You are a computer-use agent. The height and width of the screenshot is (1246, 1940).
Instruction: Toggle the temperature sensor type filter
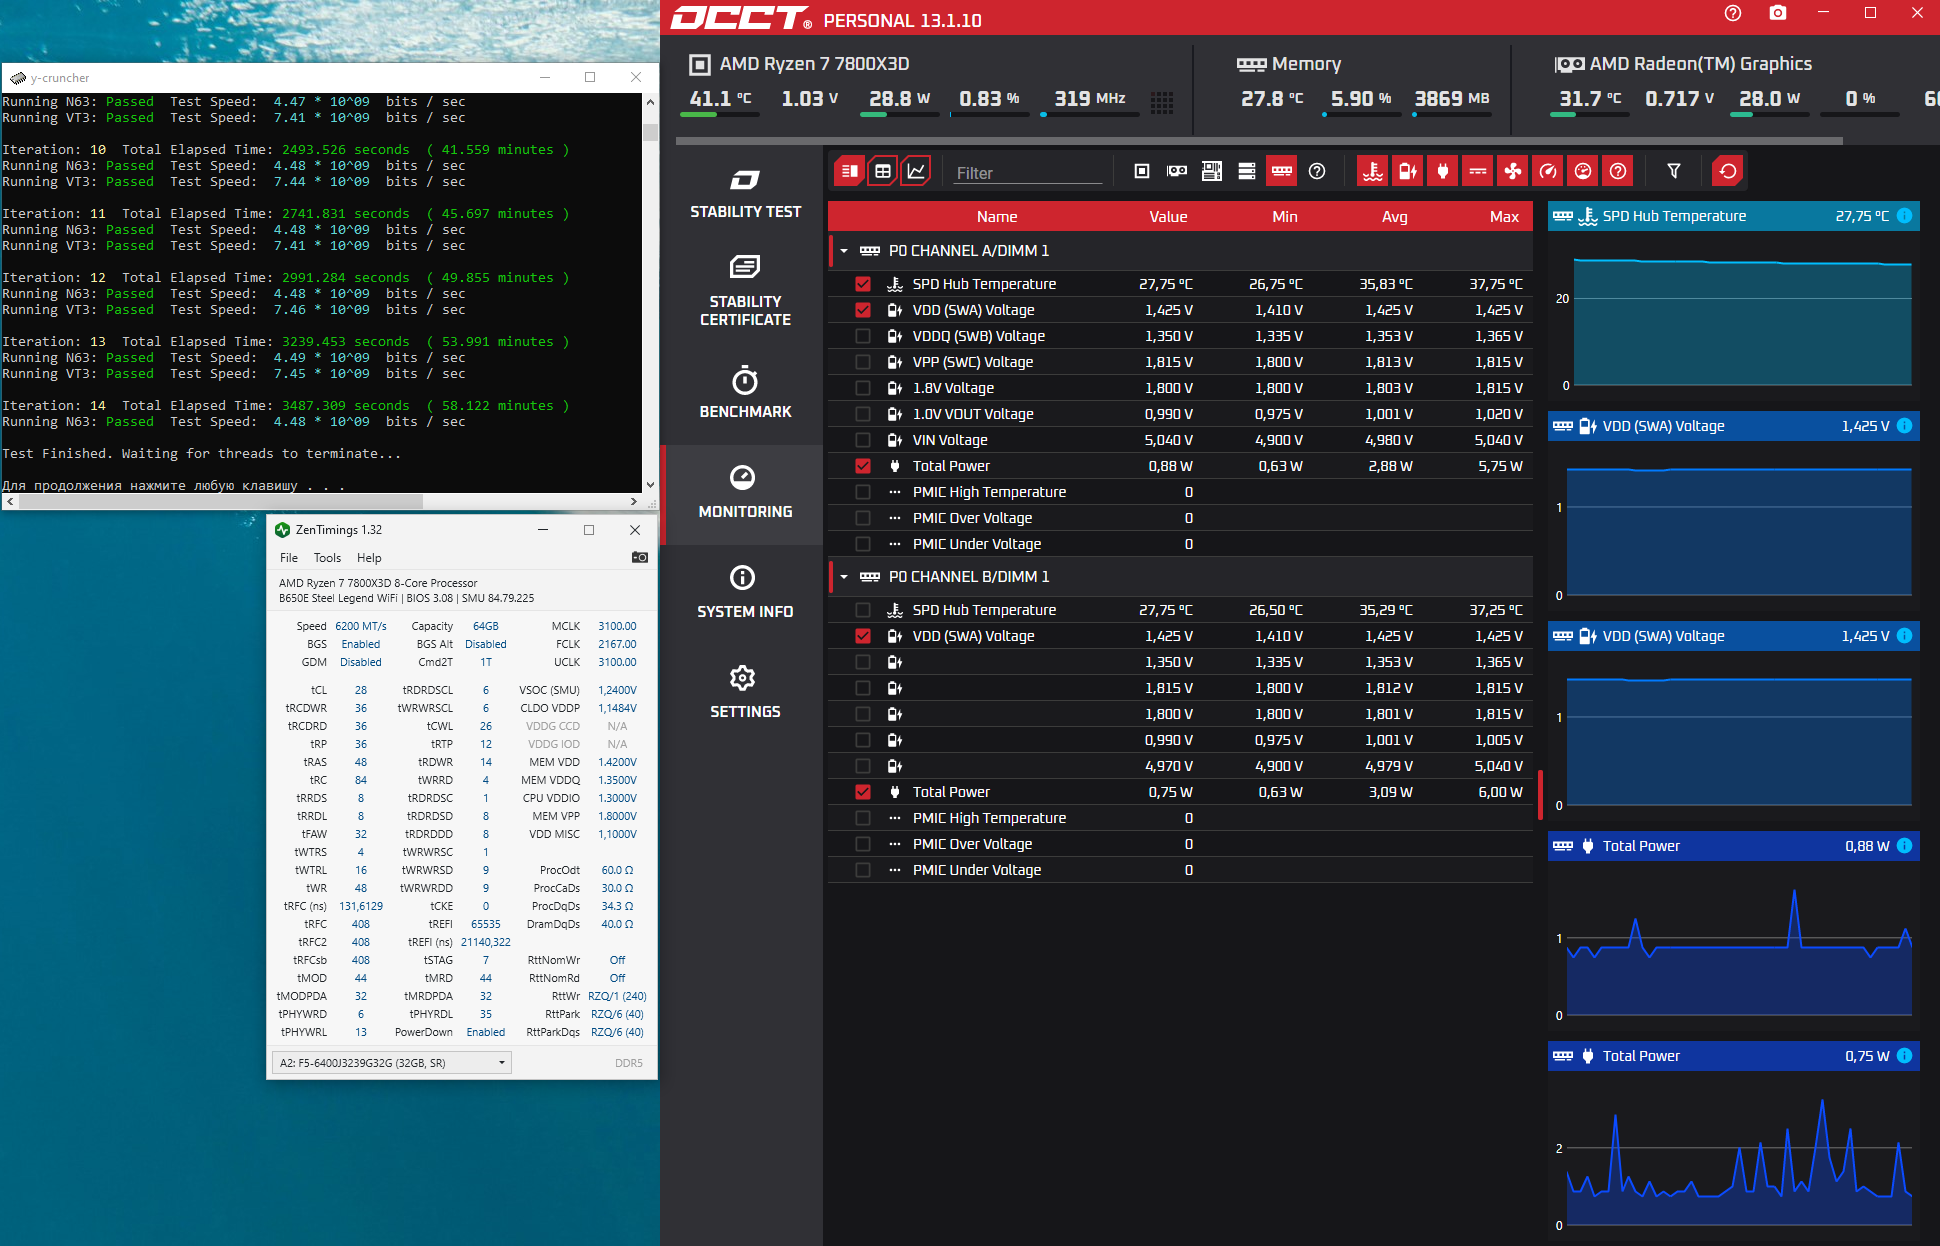tap(1373, 171)
